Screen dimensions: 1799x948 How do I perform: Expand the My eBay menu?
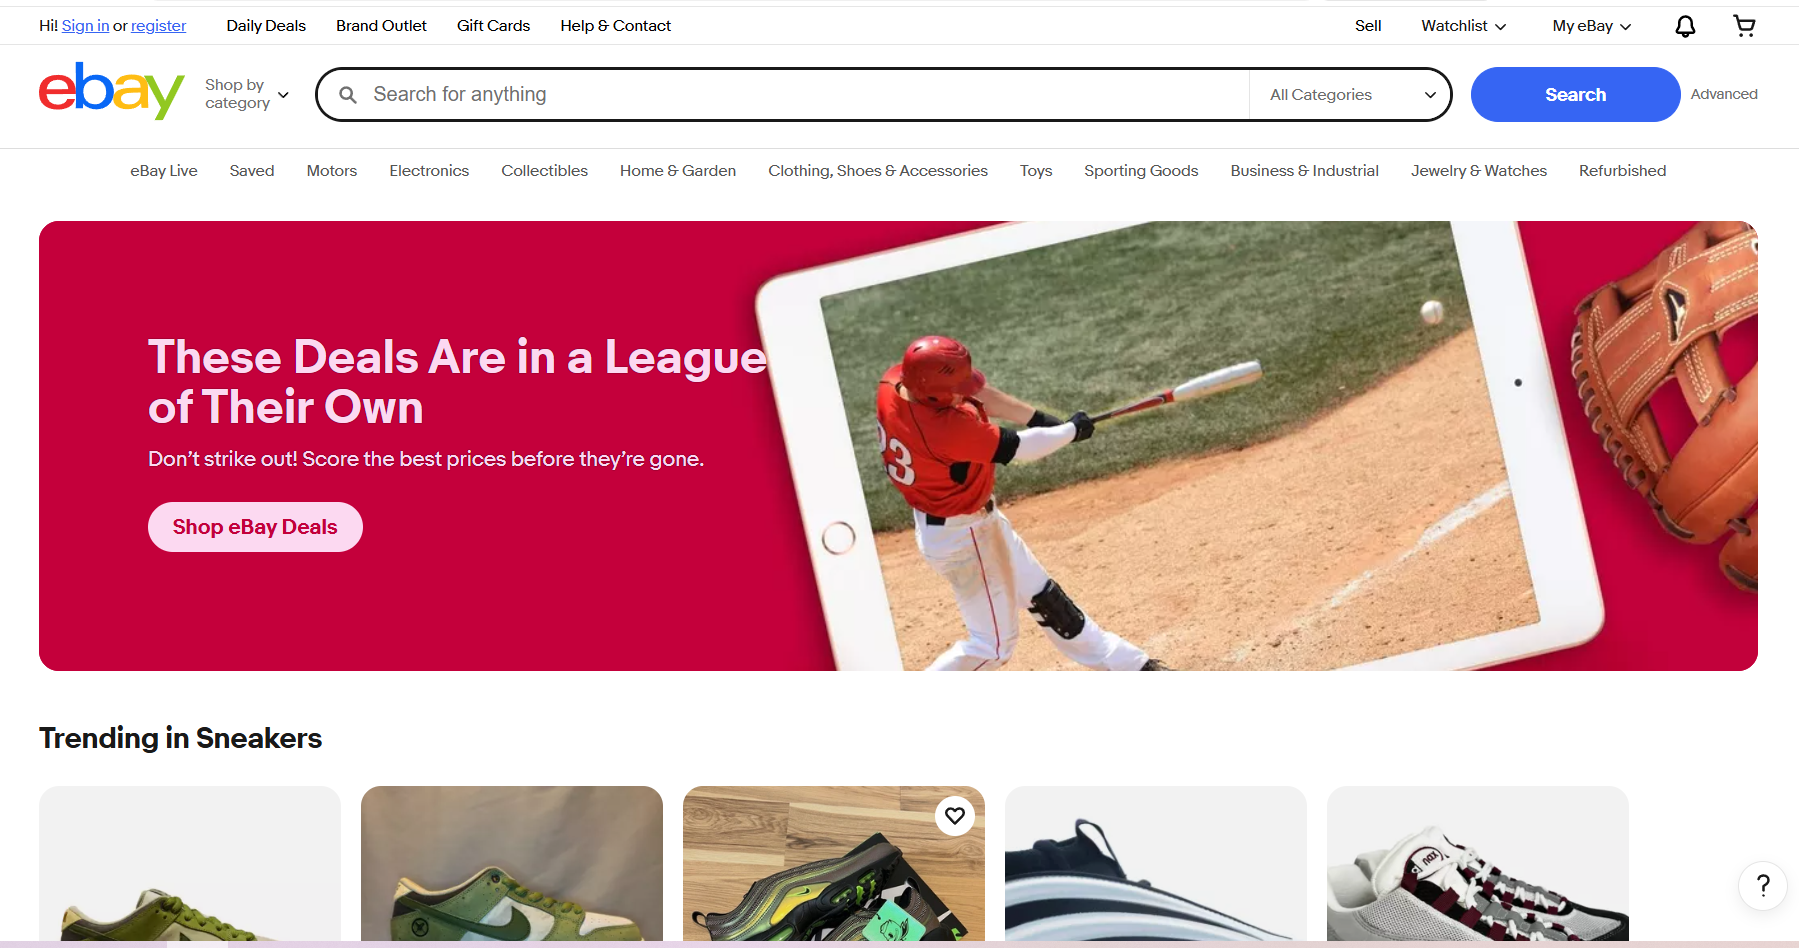(1591, 26)
